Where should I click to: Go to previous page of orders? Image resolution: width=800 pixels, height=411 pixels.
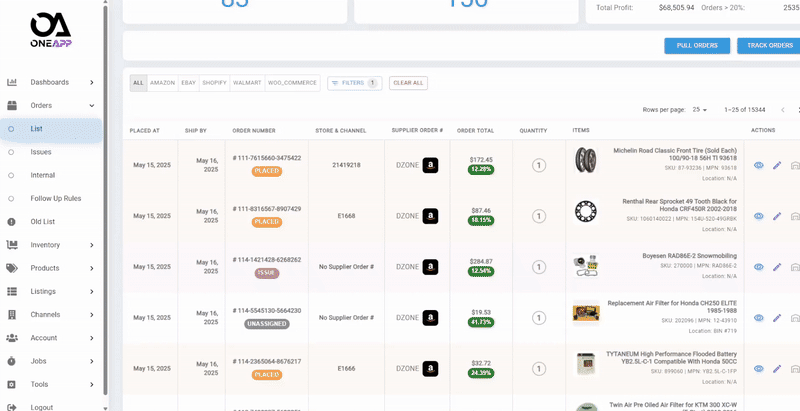click(783, 110)
